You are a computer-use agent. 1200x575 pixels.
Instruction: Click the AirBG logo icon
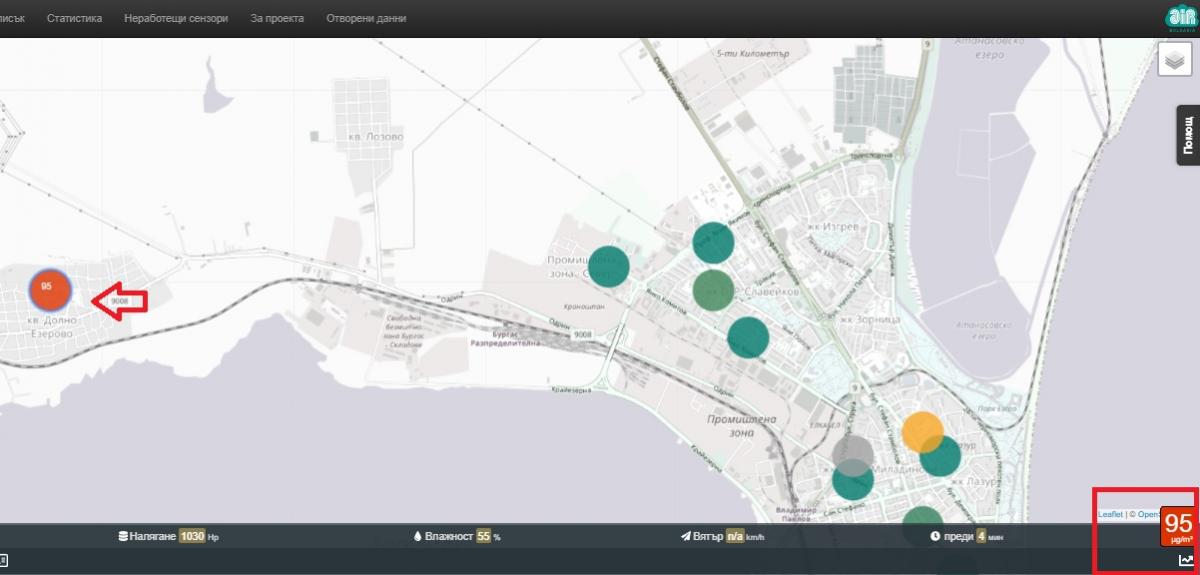point(1181,18)
